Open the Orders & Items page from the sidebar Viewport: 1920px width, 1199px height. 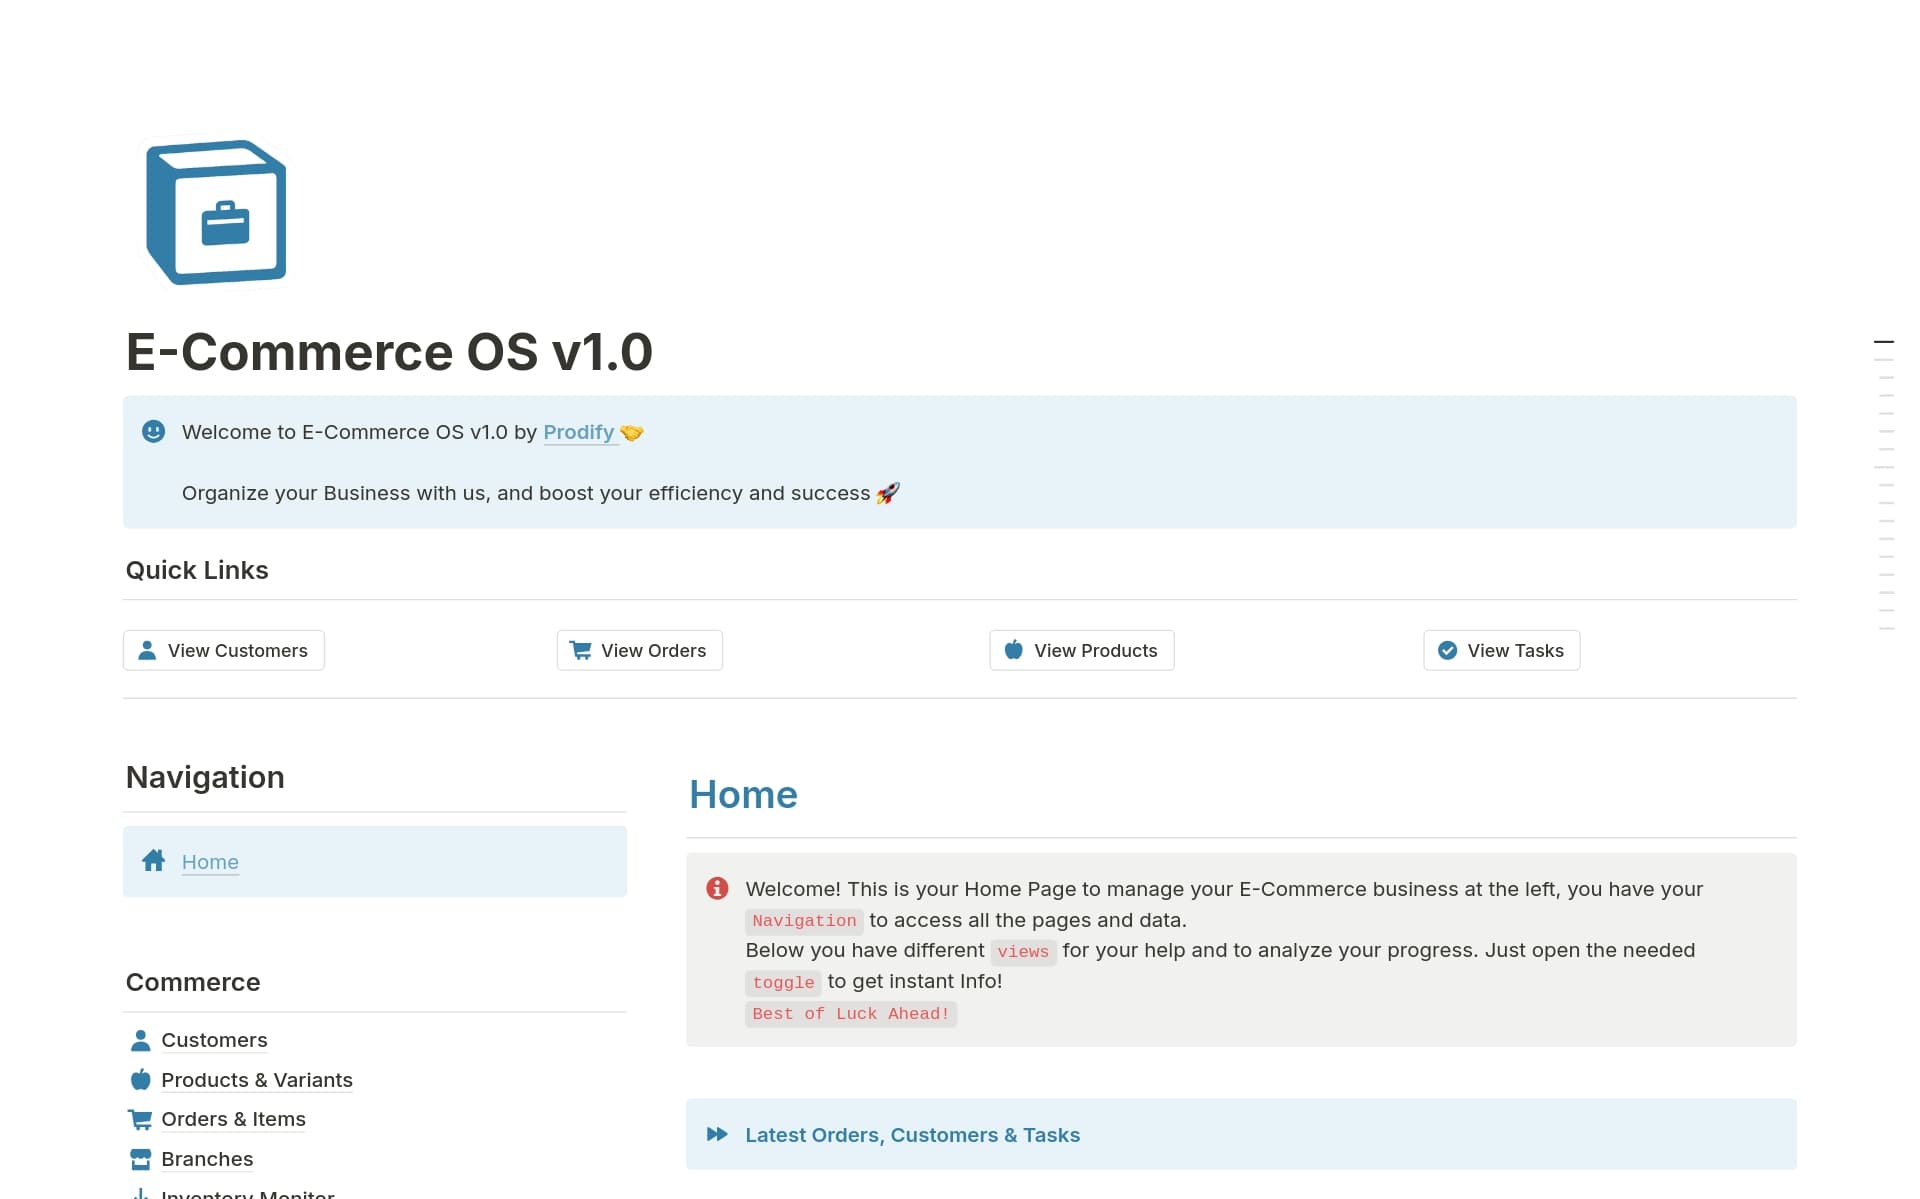tap(233, 1119)
